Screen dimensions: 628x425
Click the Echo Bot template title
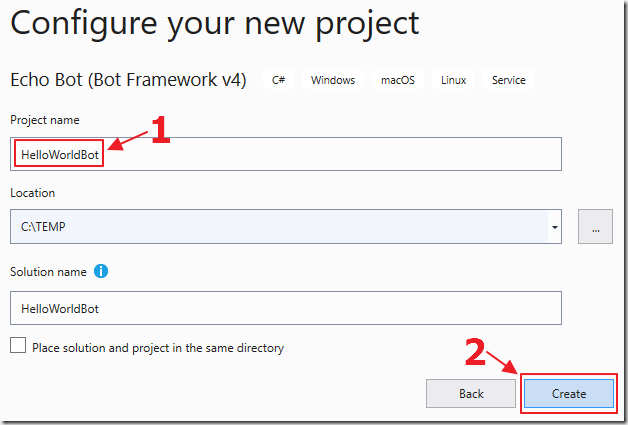point(128,80)
